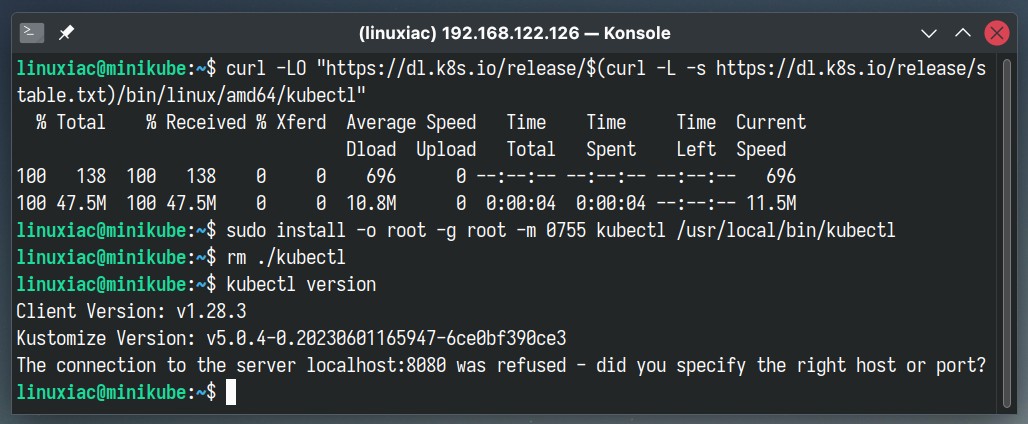This screenshot has height=424, width=1028.
Task: Click the 'kubectl version' command text
Action: (x=301, y=284)
